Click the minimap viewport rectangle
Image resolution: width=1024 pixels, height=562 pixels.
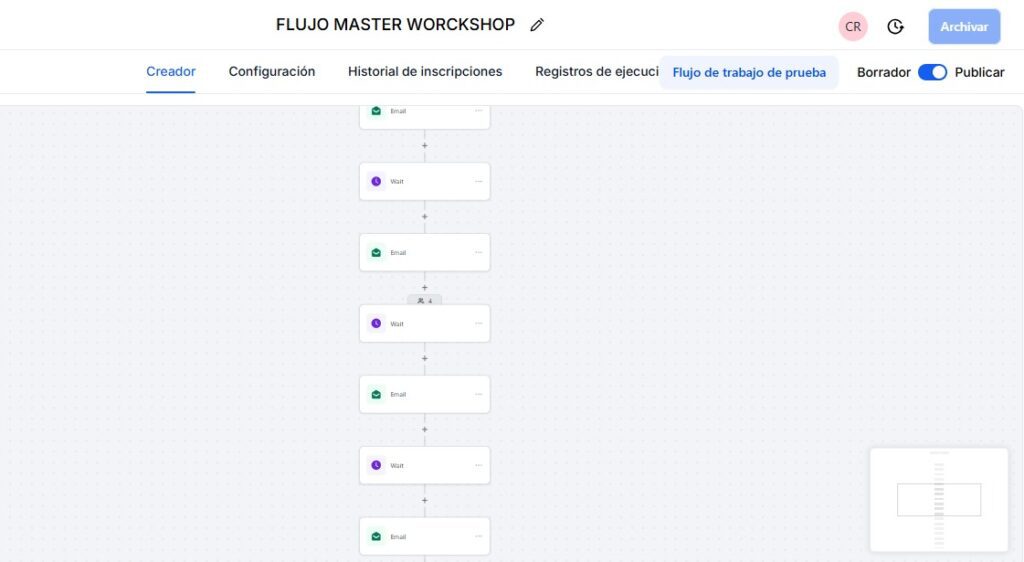pos(938,499)
